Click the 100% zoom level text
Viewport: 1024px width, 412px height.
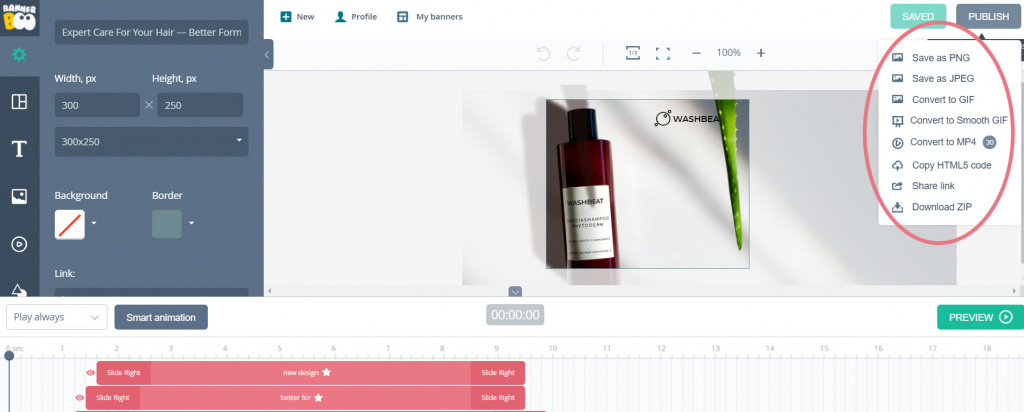728,53
